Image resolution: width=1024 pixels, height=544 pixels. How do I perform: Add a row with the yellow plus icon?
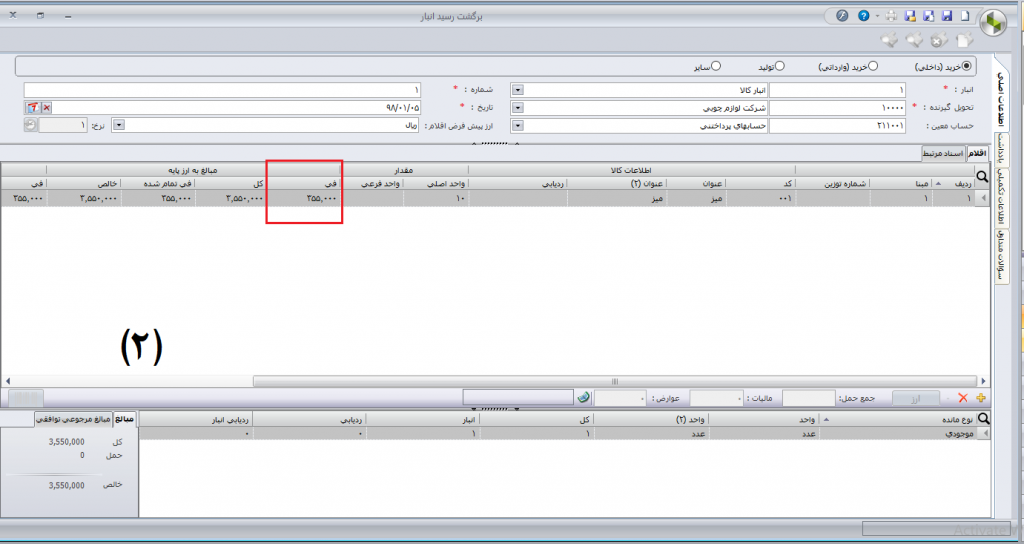980,398
